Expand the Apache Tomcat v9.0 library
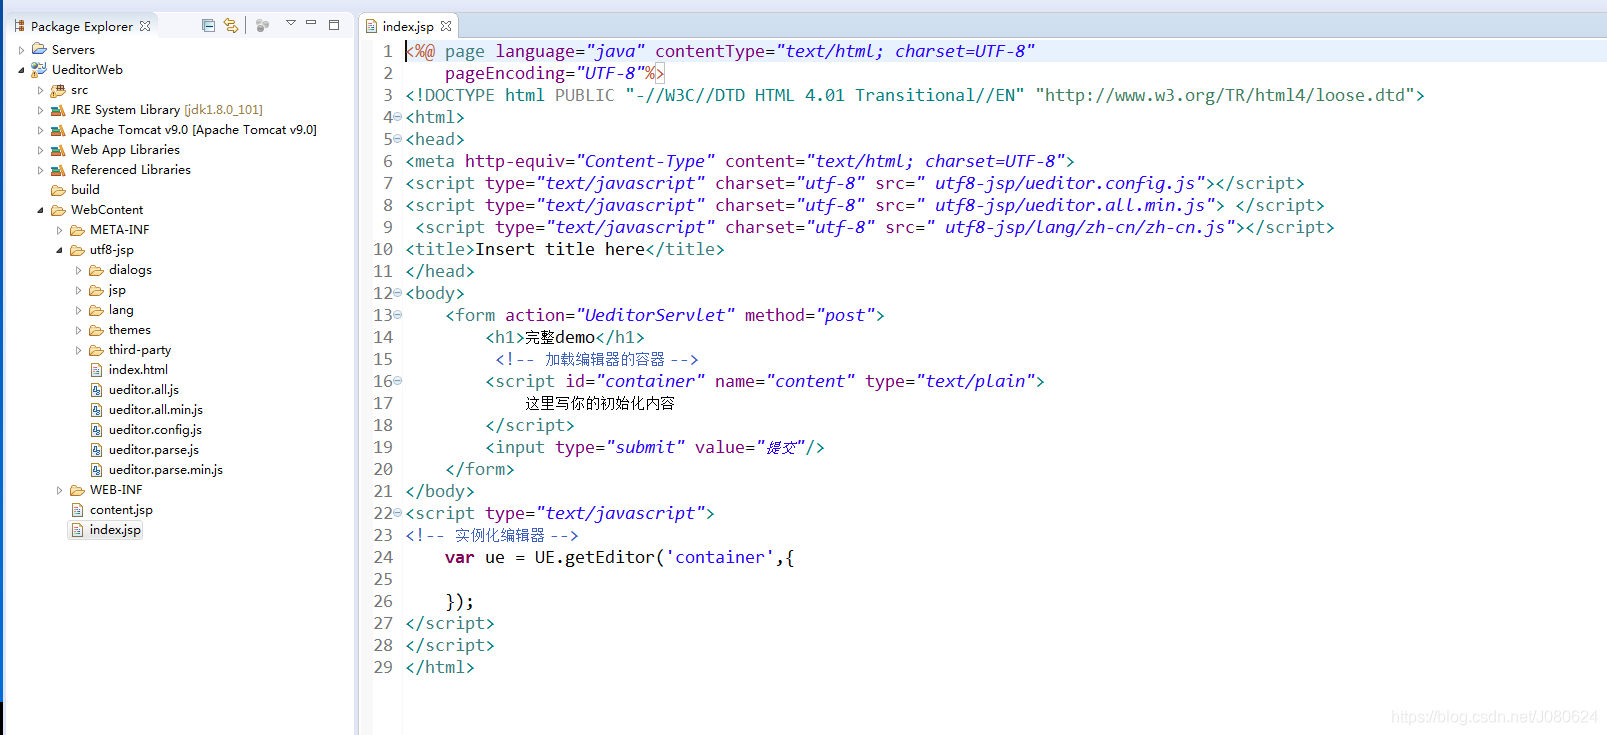 40,130
